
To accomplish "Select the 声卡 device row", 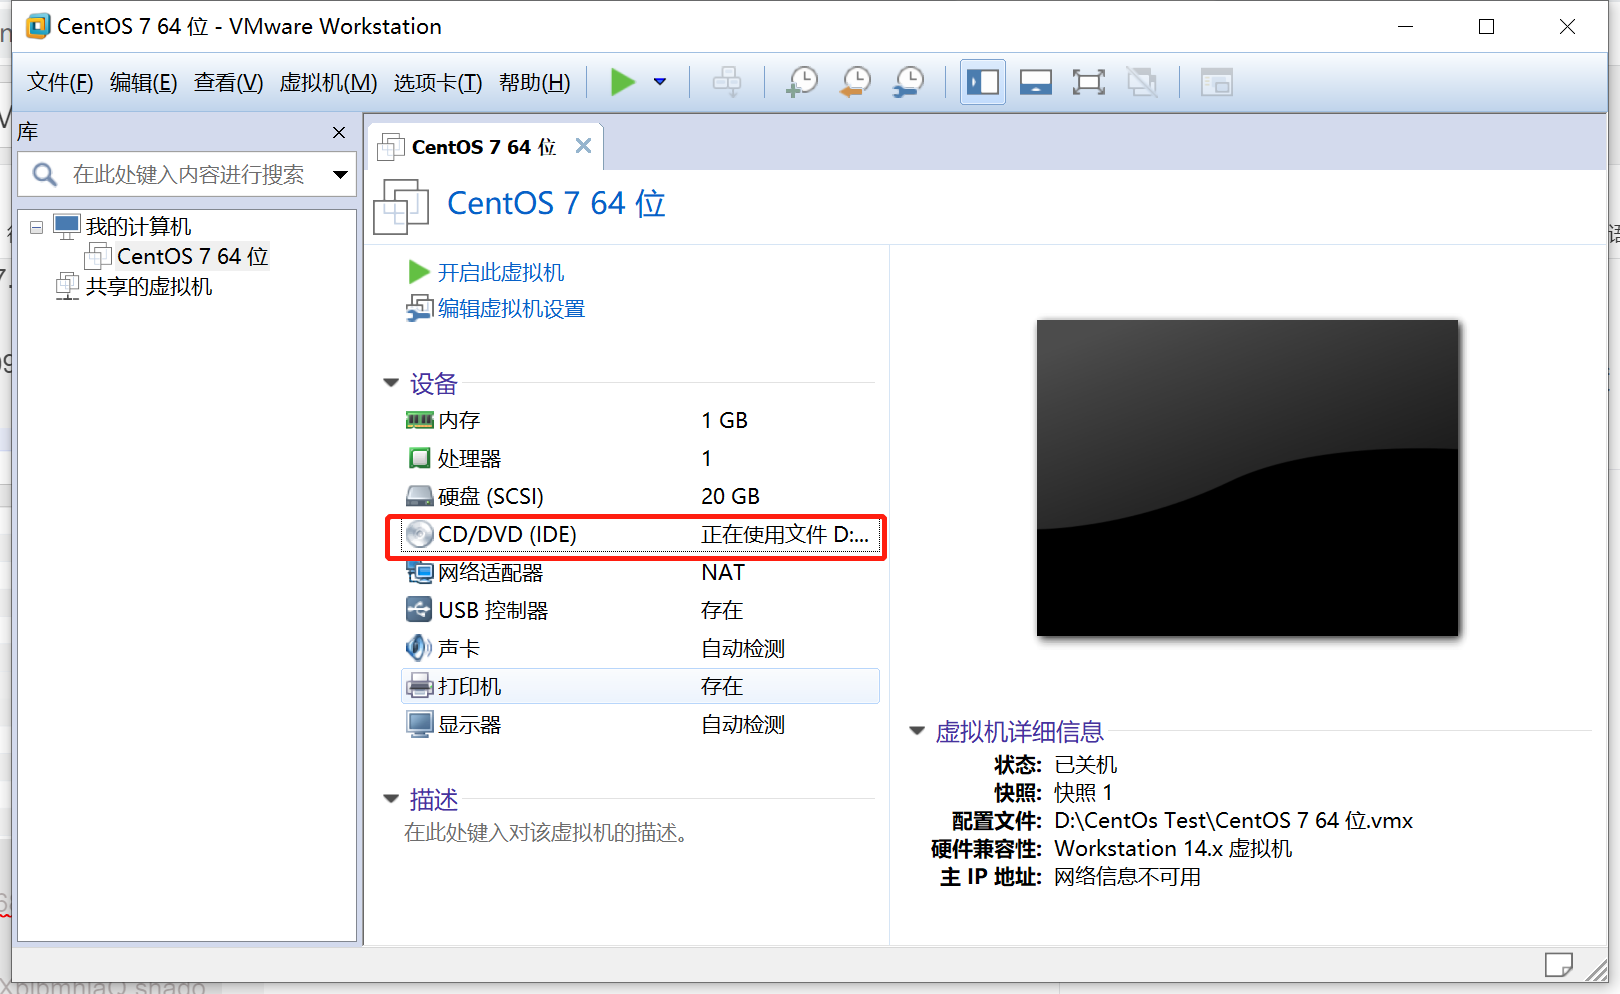I will 640,649.
